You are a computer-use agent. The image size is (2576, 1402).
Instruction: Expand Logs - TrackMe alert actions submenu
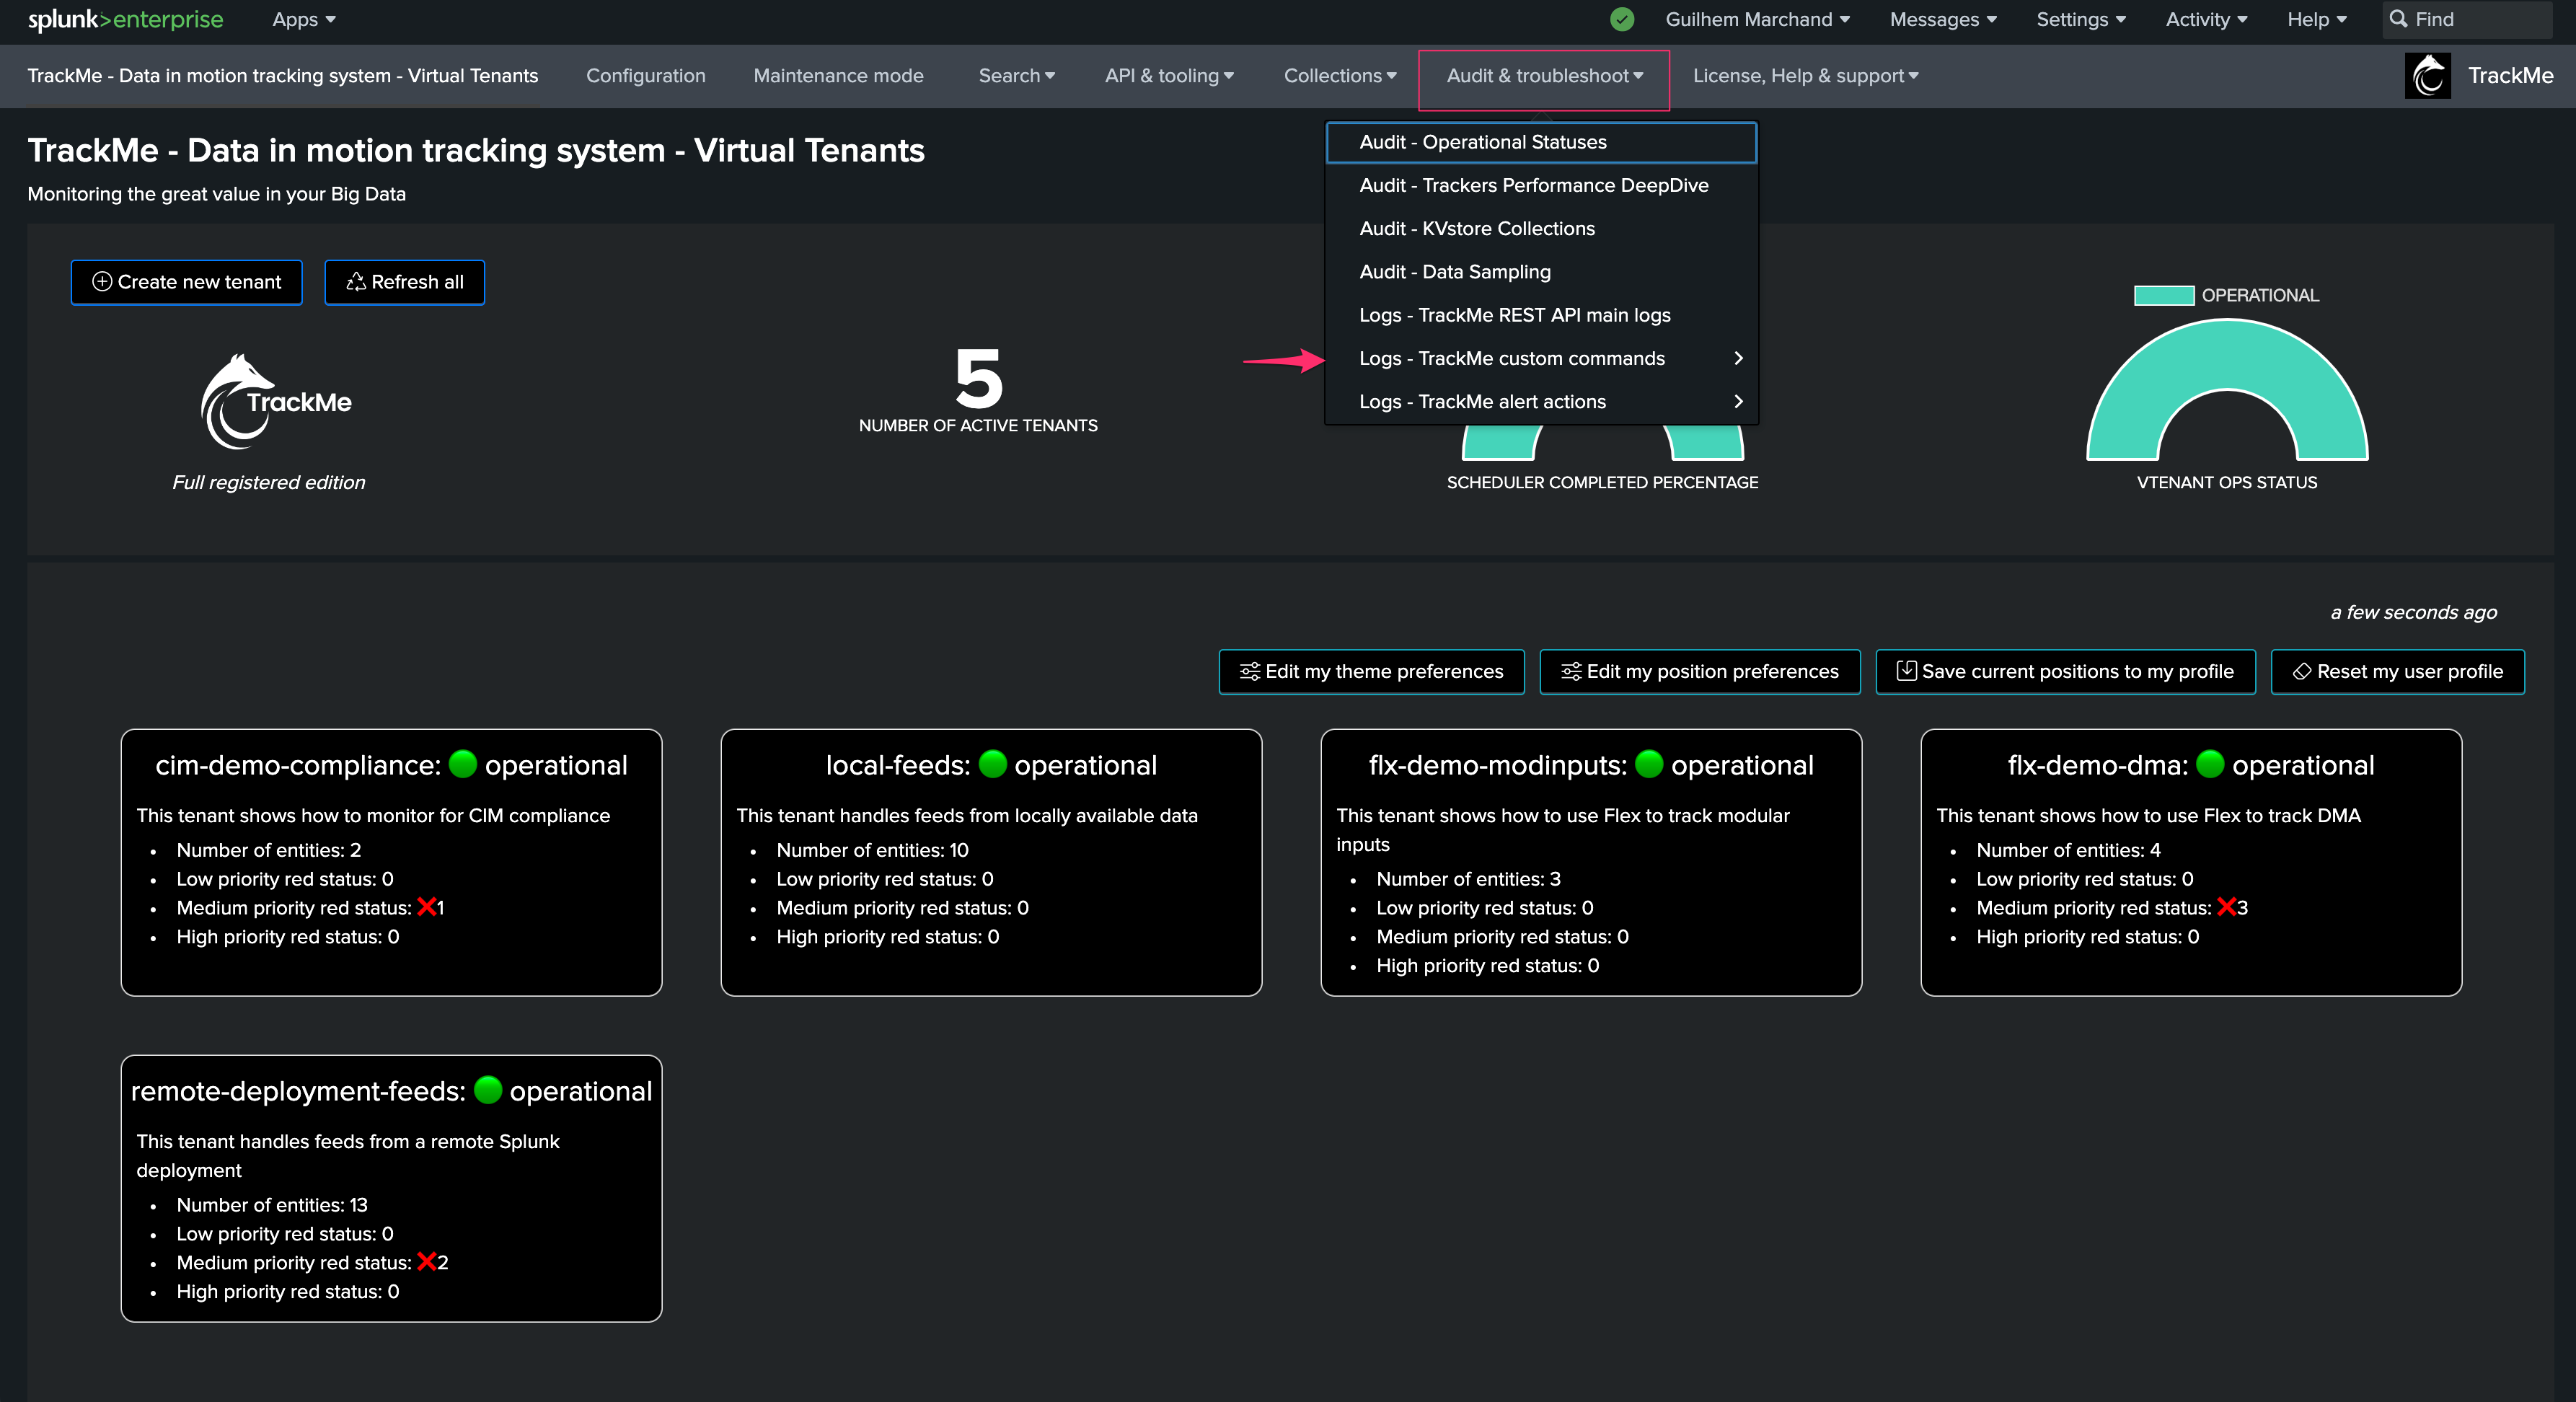click(x=1738, y=401)
